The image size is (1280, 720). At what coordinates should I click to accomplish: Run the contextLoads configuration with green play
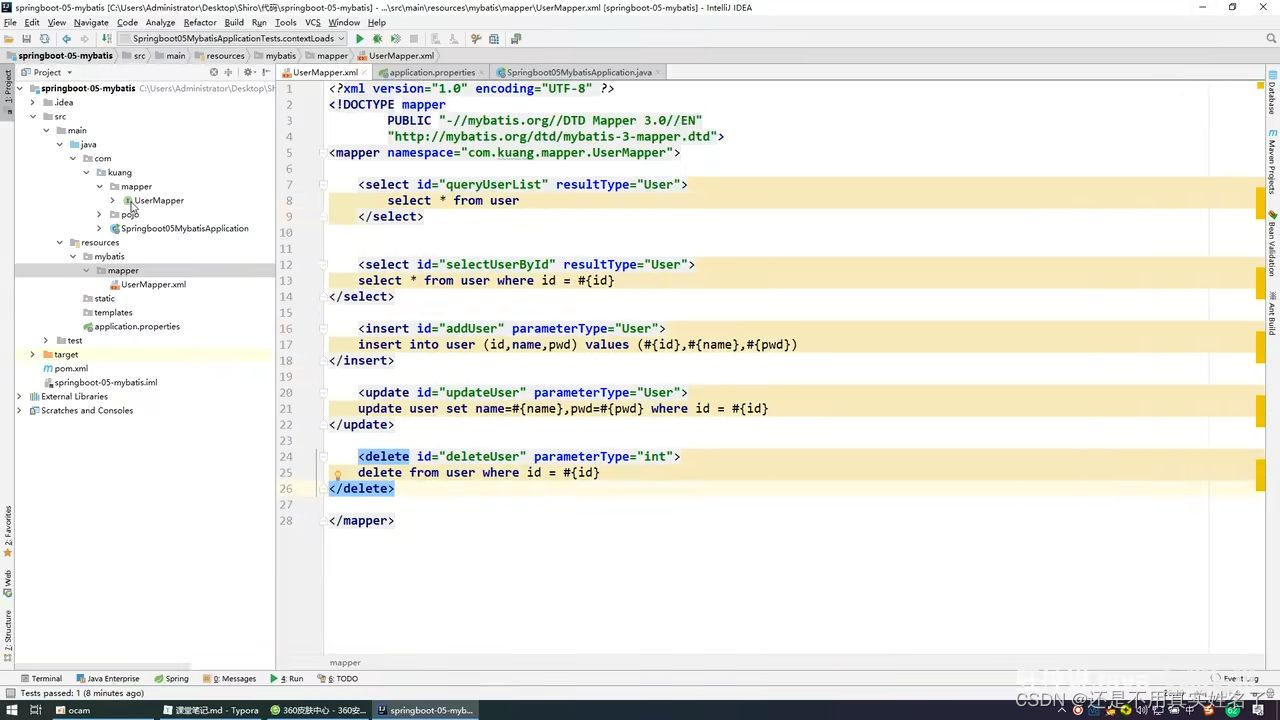click(360, 39)
